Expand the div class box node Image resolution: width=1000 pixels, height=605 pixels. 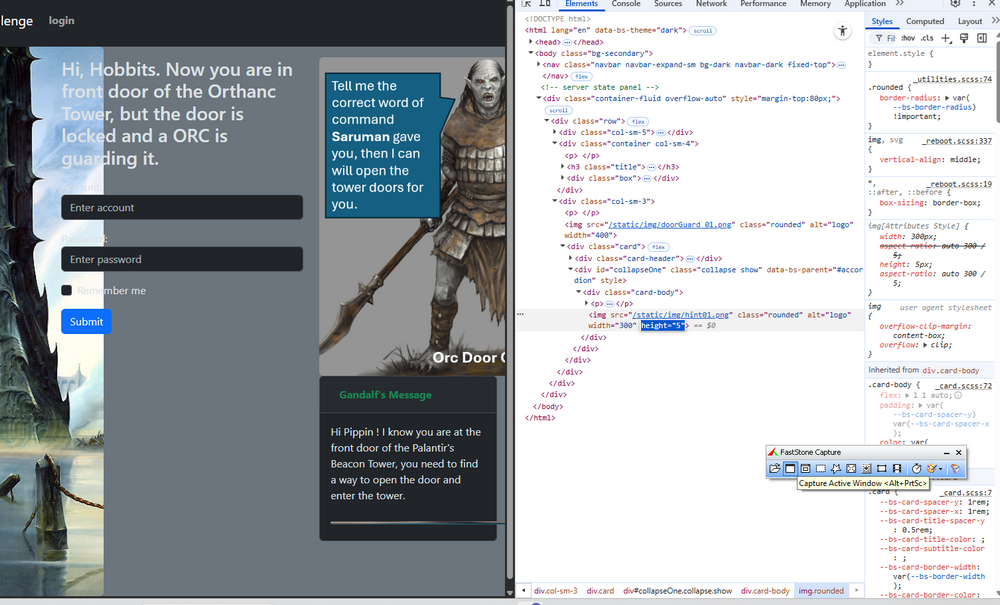(x=562, y=179)
